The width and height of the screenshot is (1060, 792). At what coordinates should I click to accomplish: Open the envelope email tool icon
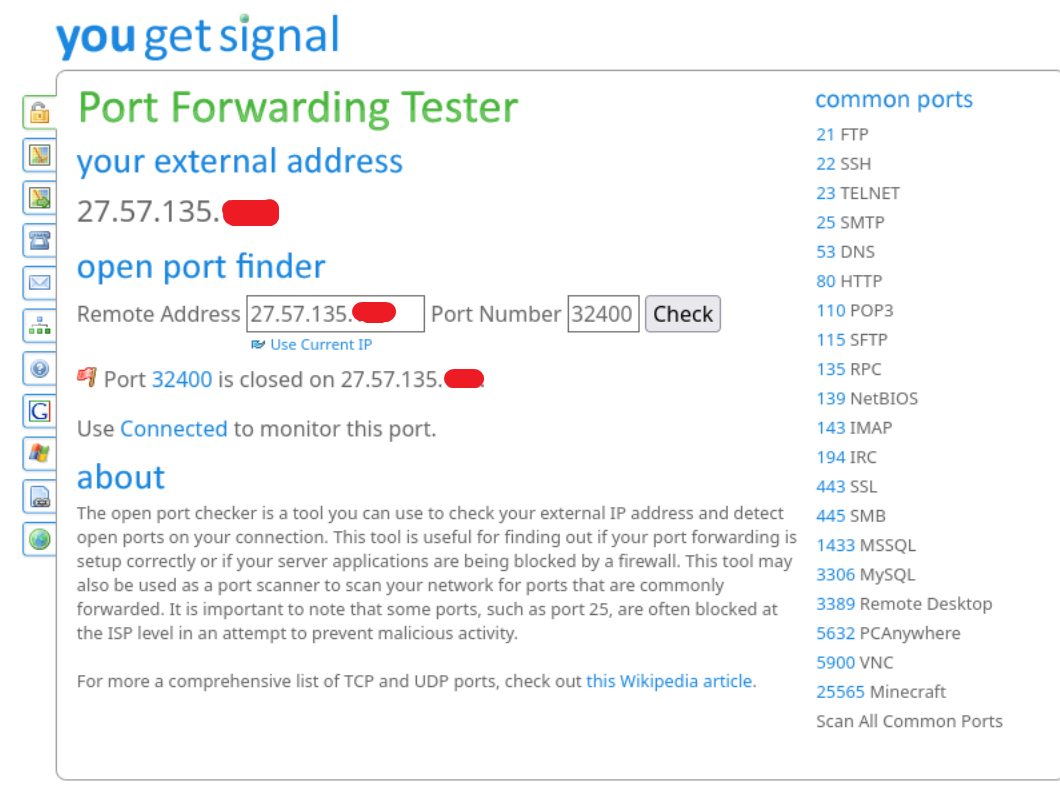[39, 283]
